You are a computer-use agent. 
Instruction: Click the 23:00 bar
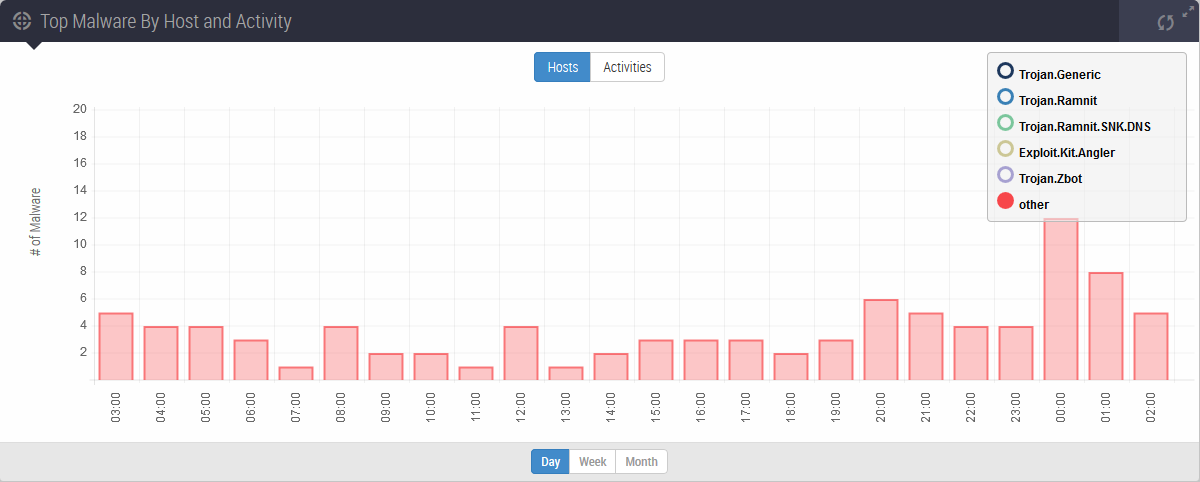tap(1016, 354)
